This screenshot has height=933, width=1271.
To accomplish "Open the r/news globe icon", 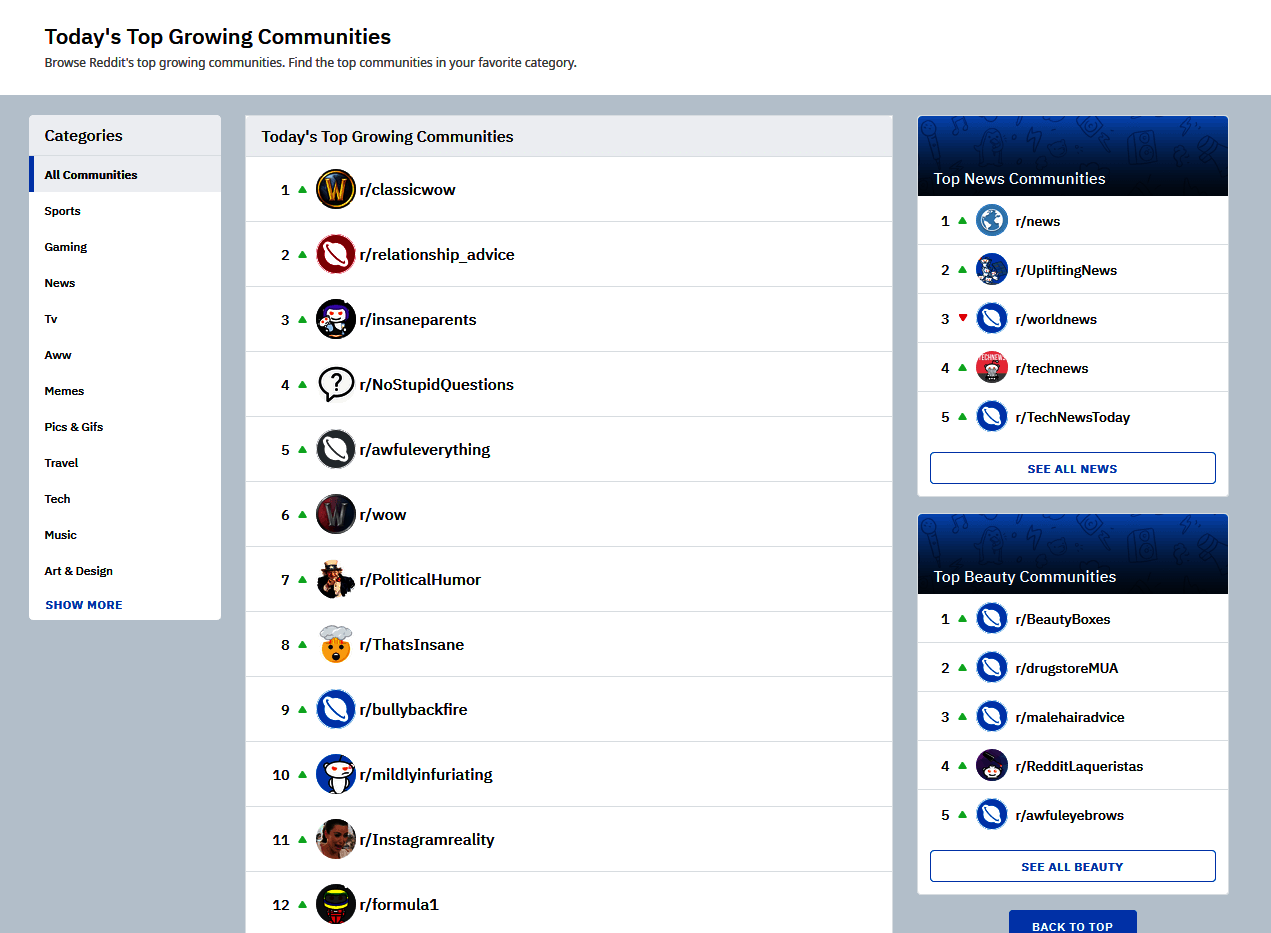I will pyautogui.click(x=991, y=221).
